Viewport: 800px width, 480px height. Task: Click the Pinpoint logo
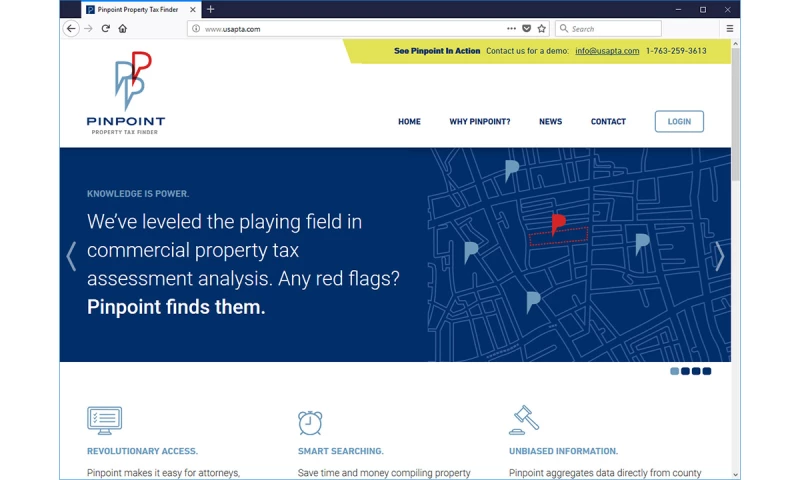coord(126,93)
